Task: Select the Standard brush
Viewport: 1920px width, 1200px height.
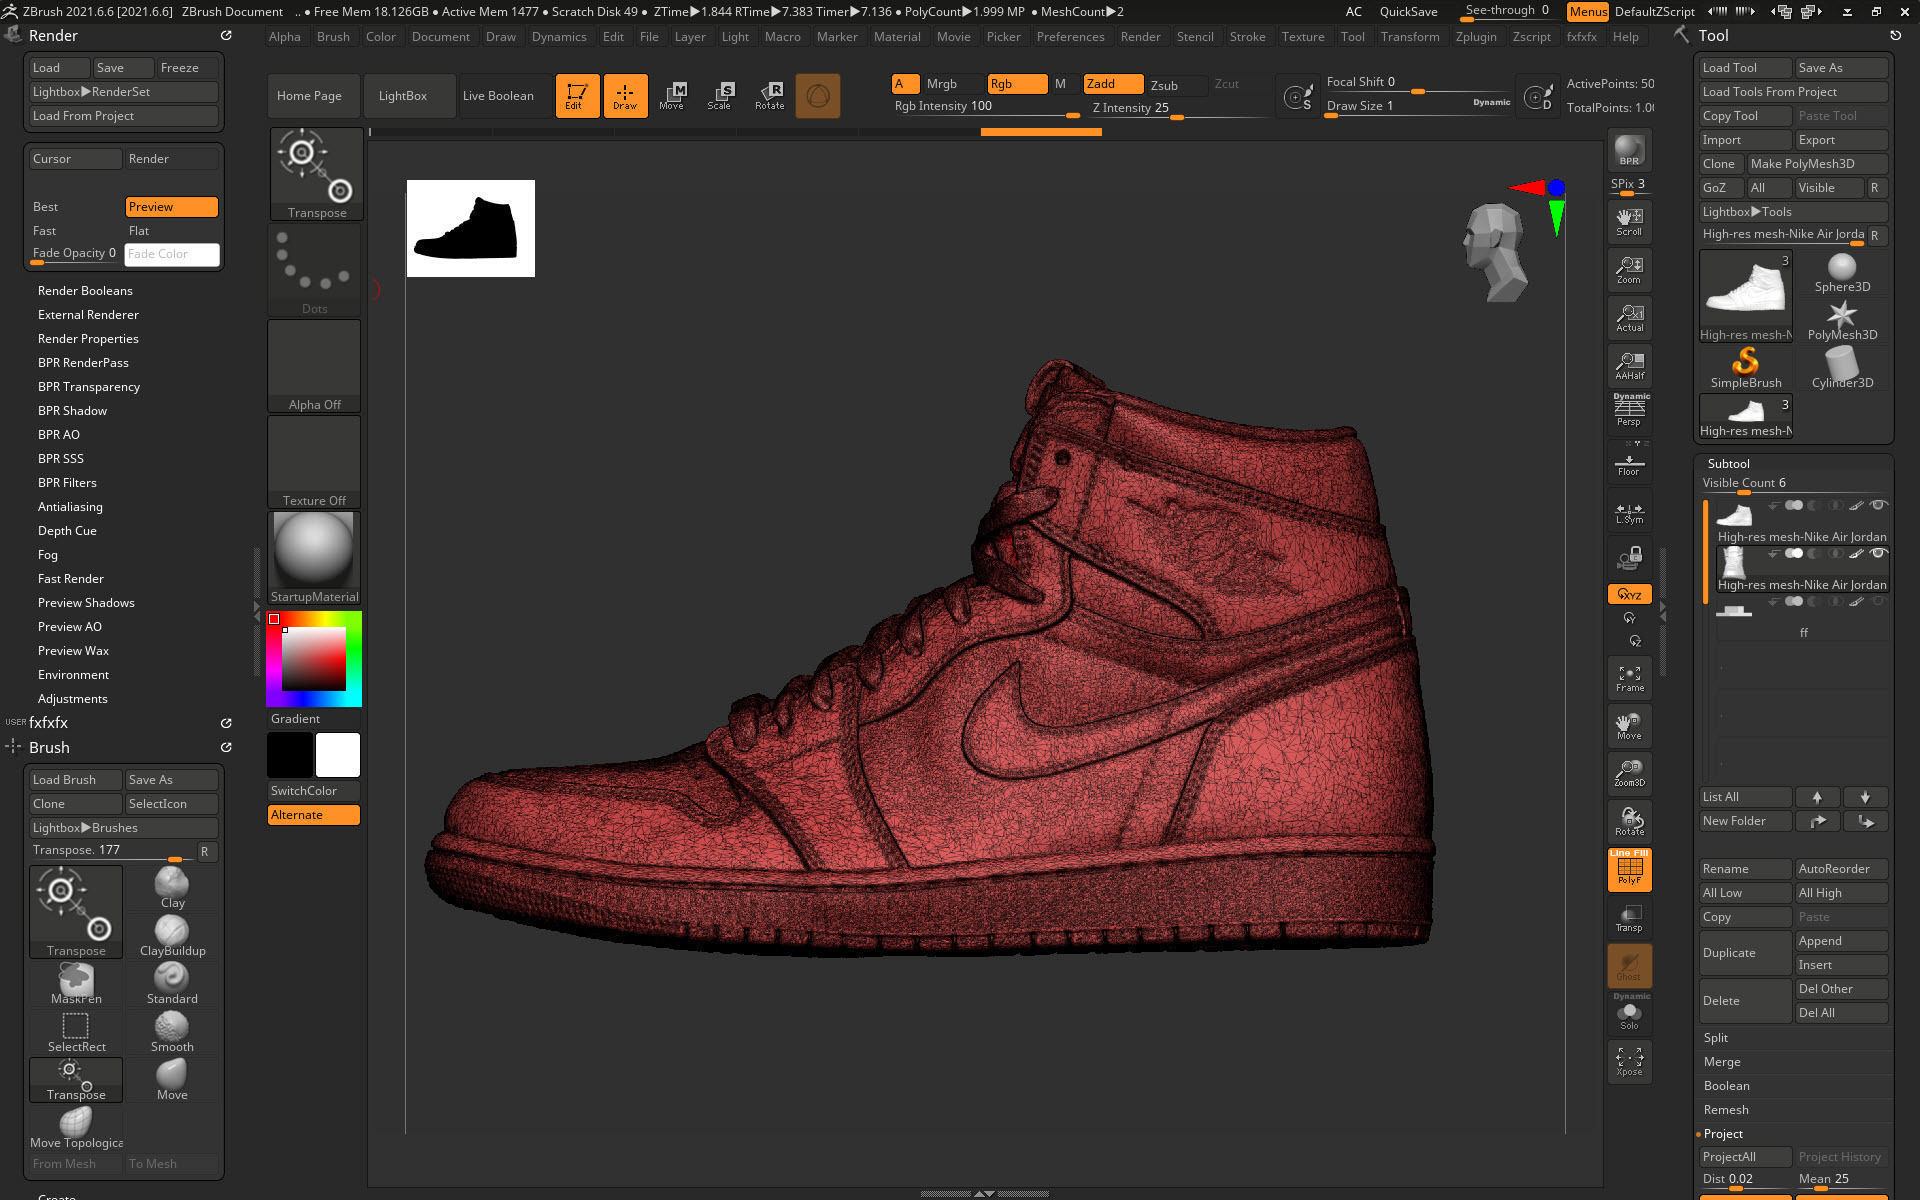Action: [172, 984]
